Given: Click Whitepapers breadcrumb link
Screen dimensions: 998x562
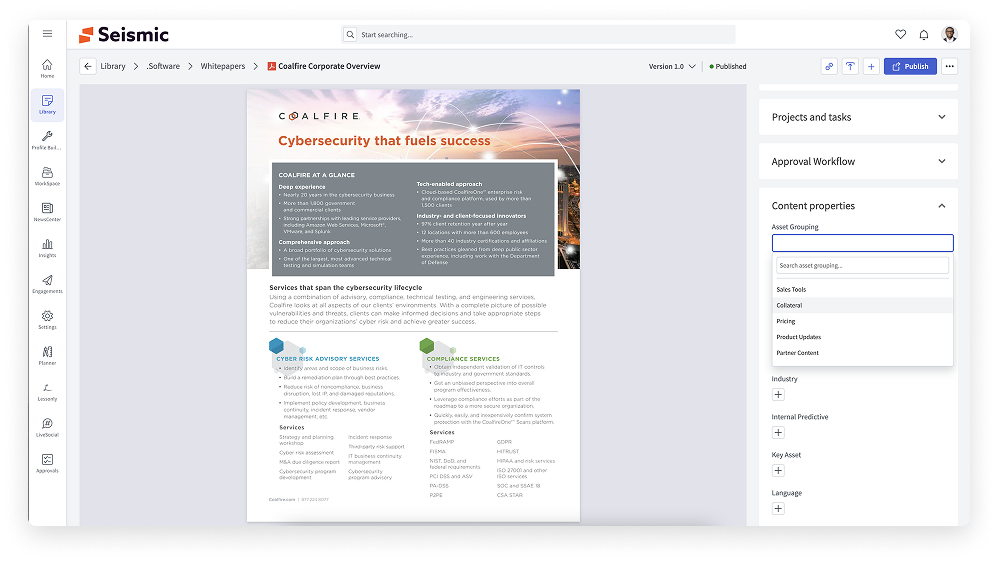Looking at the screenshot, I should 223,66.
